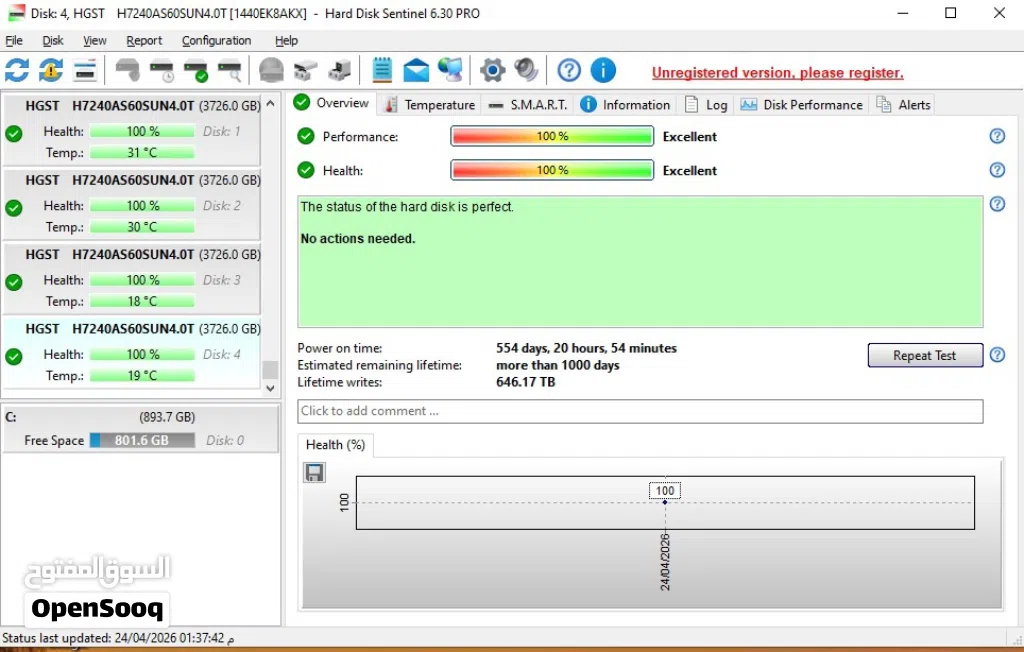Click the help icon beside the status message box
The image size is (1024, 652).
[x=997, y=204]
